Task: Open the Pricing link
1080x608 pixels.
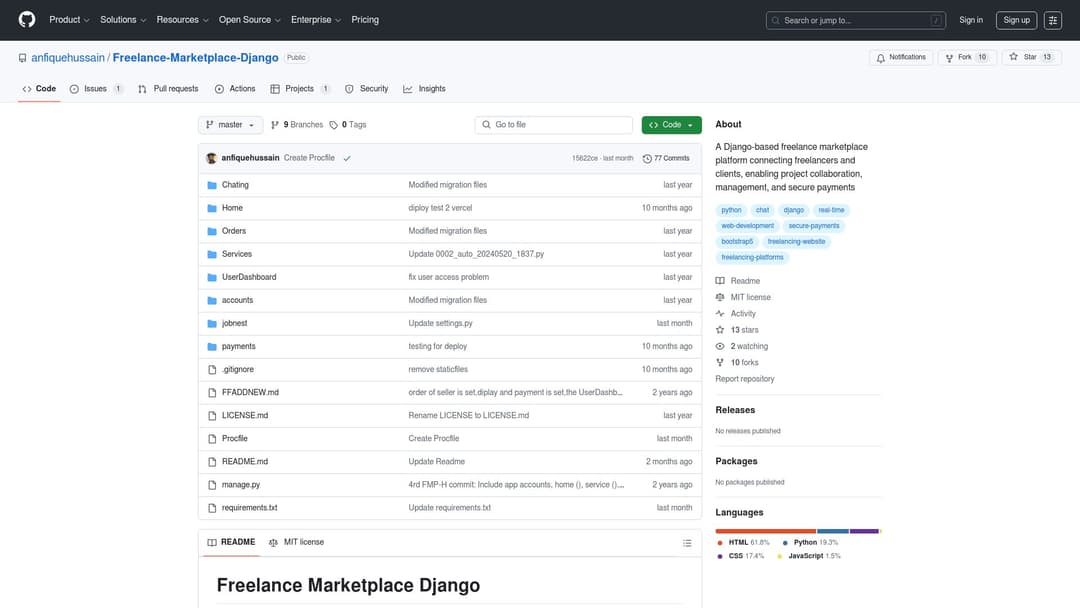Action: [365, 20]
